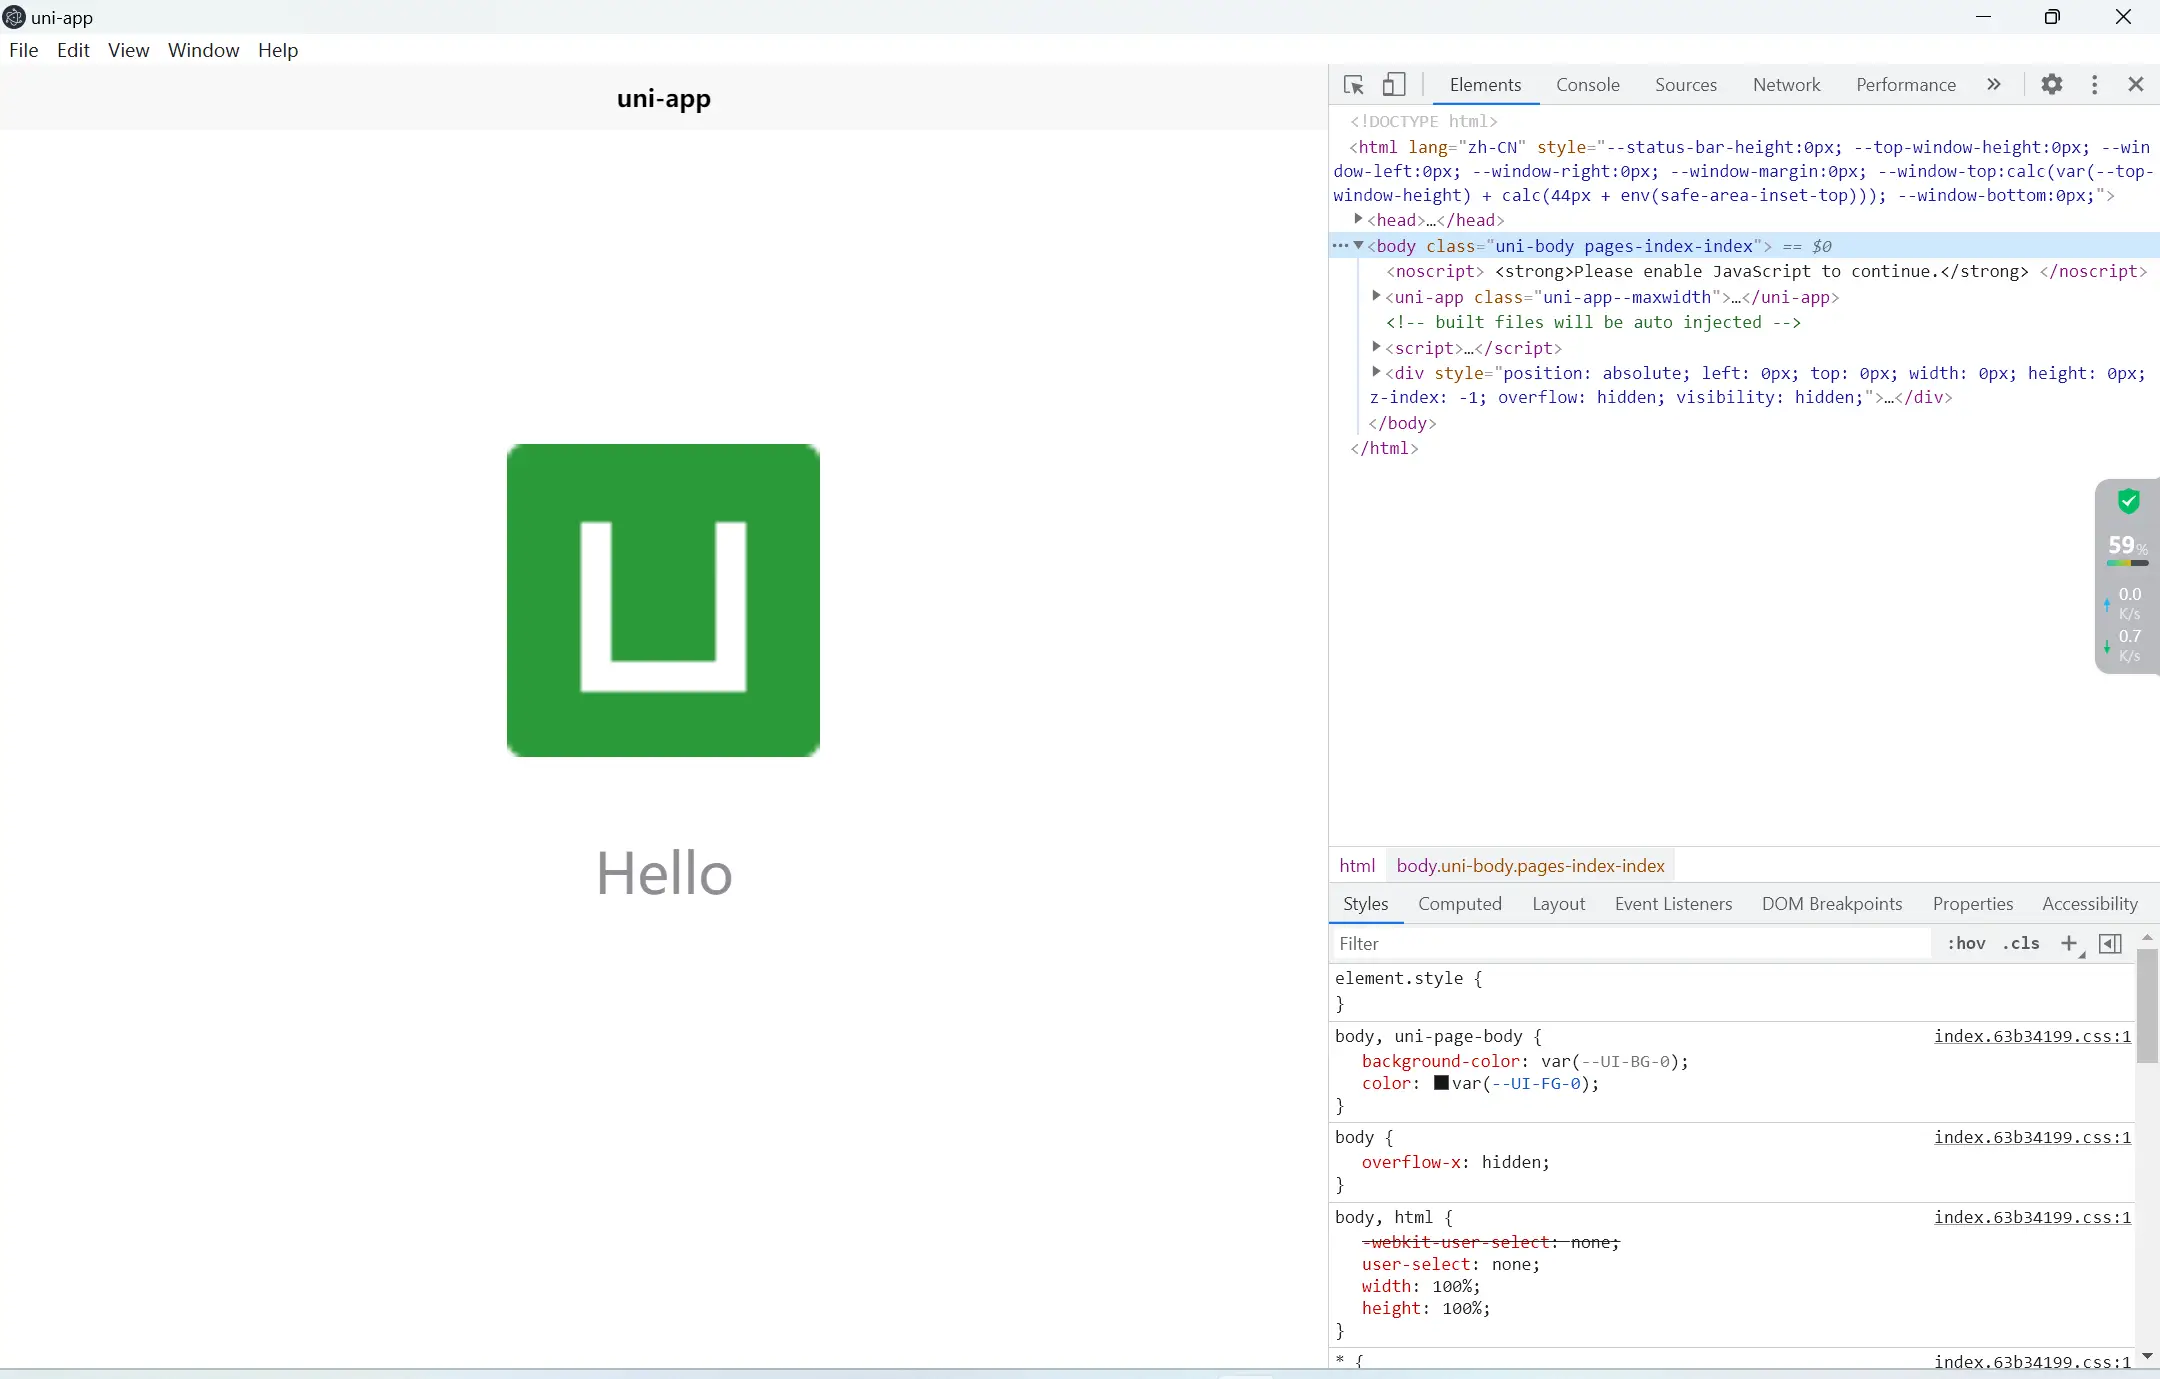Viewport: 2160px width, 1379px height.
Task: Open the Properties pane tab
Action: (1973, 904)
